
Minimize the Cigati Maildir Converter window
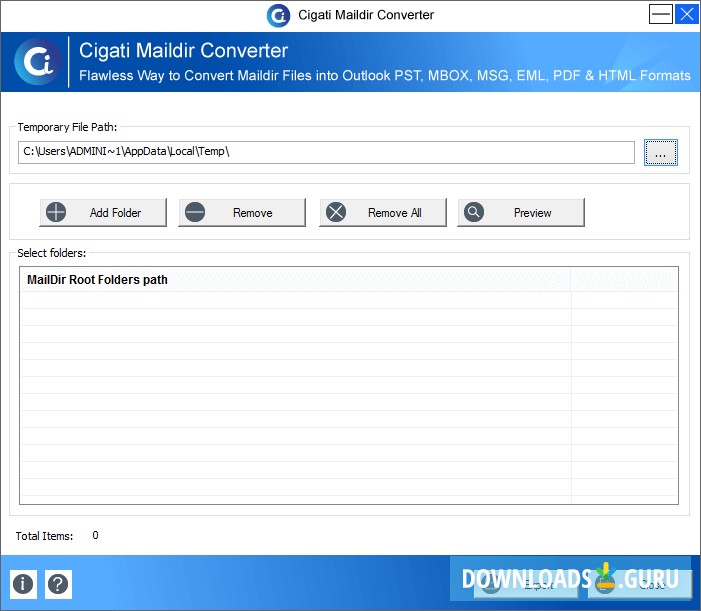tap(661, 14)
